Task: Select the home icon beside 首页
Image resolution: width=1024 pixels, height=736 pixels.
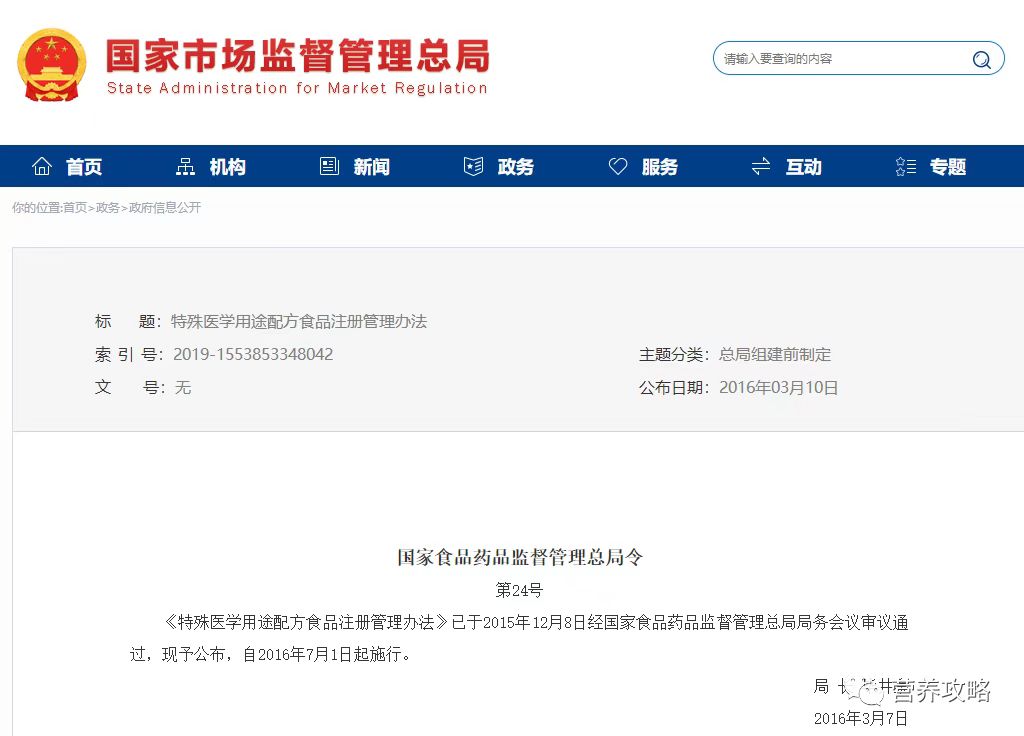Action: [x=42, y=166]
